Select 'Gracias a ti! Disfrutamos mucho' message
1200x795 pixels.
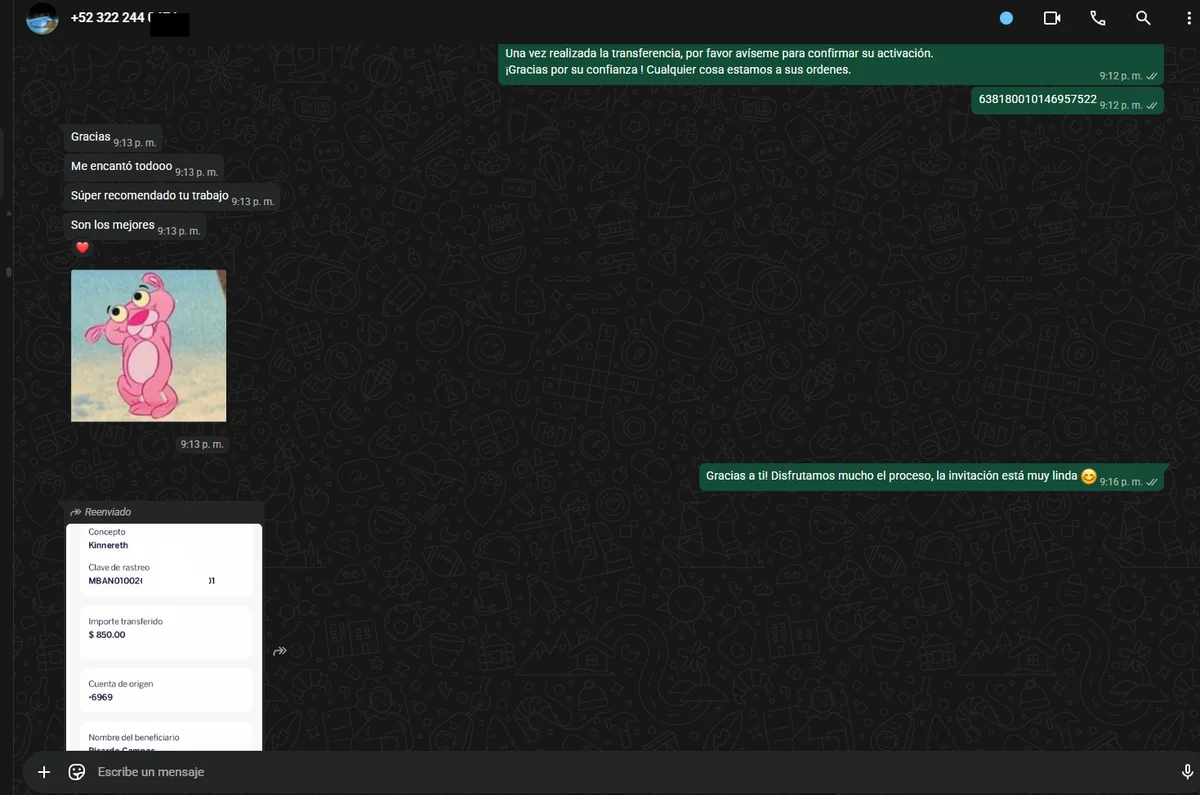[x=933, y=477]
